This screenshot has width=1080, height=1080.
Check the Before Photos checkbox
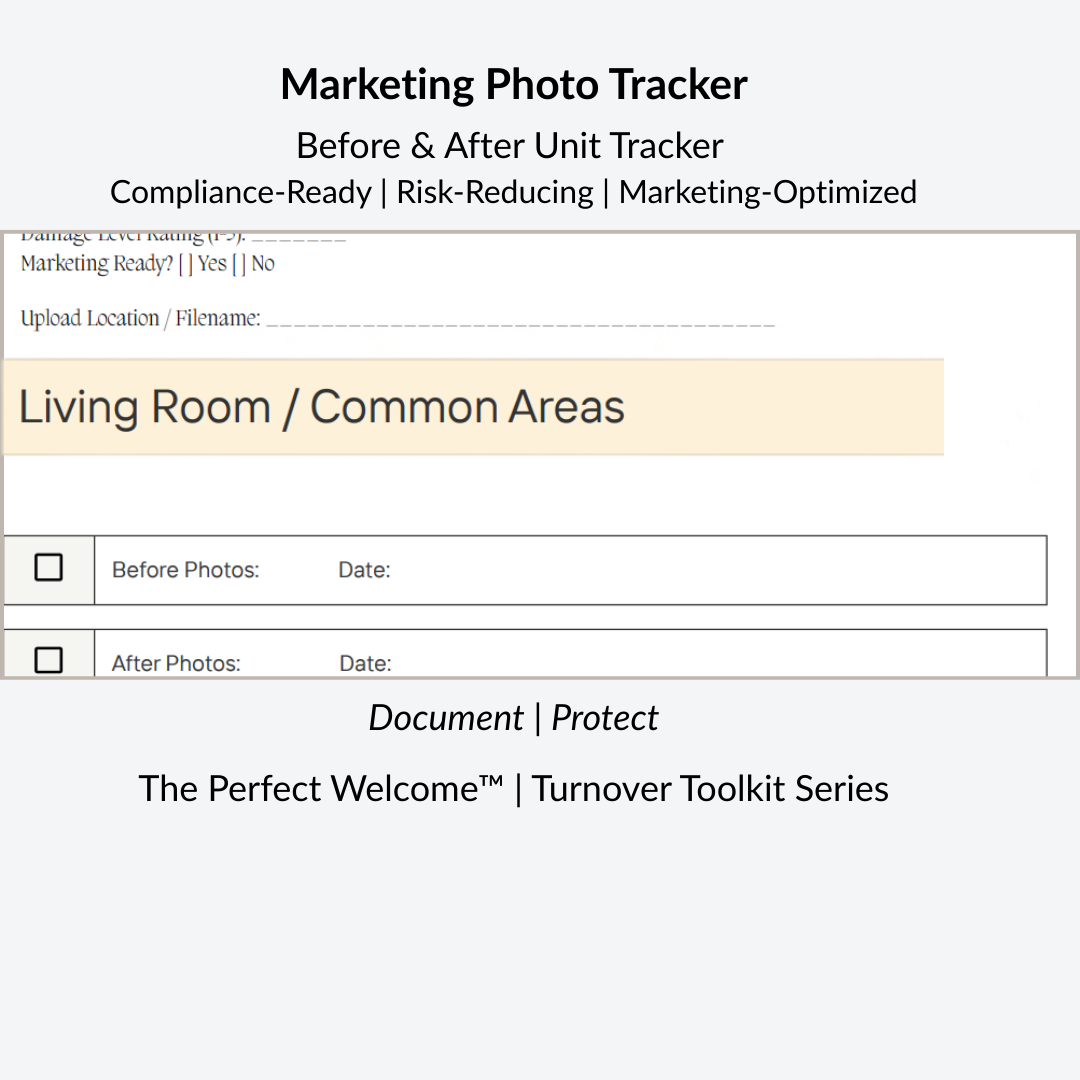pyautogui.click(x=48, y=568)
